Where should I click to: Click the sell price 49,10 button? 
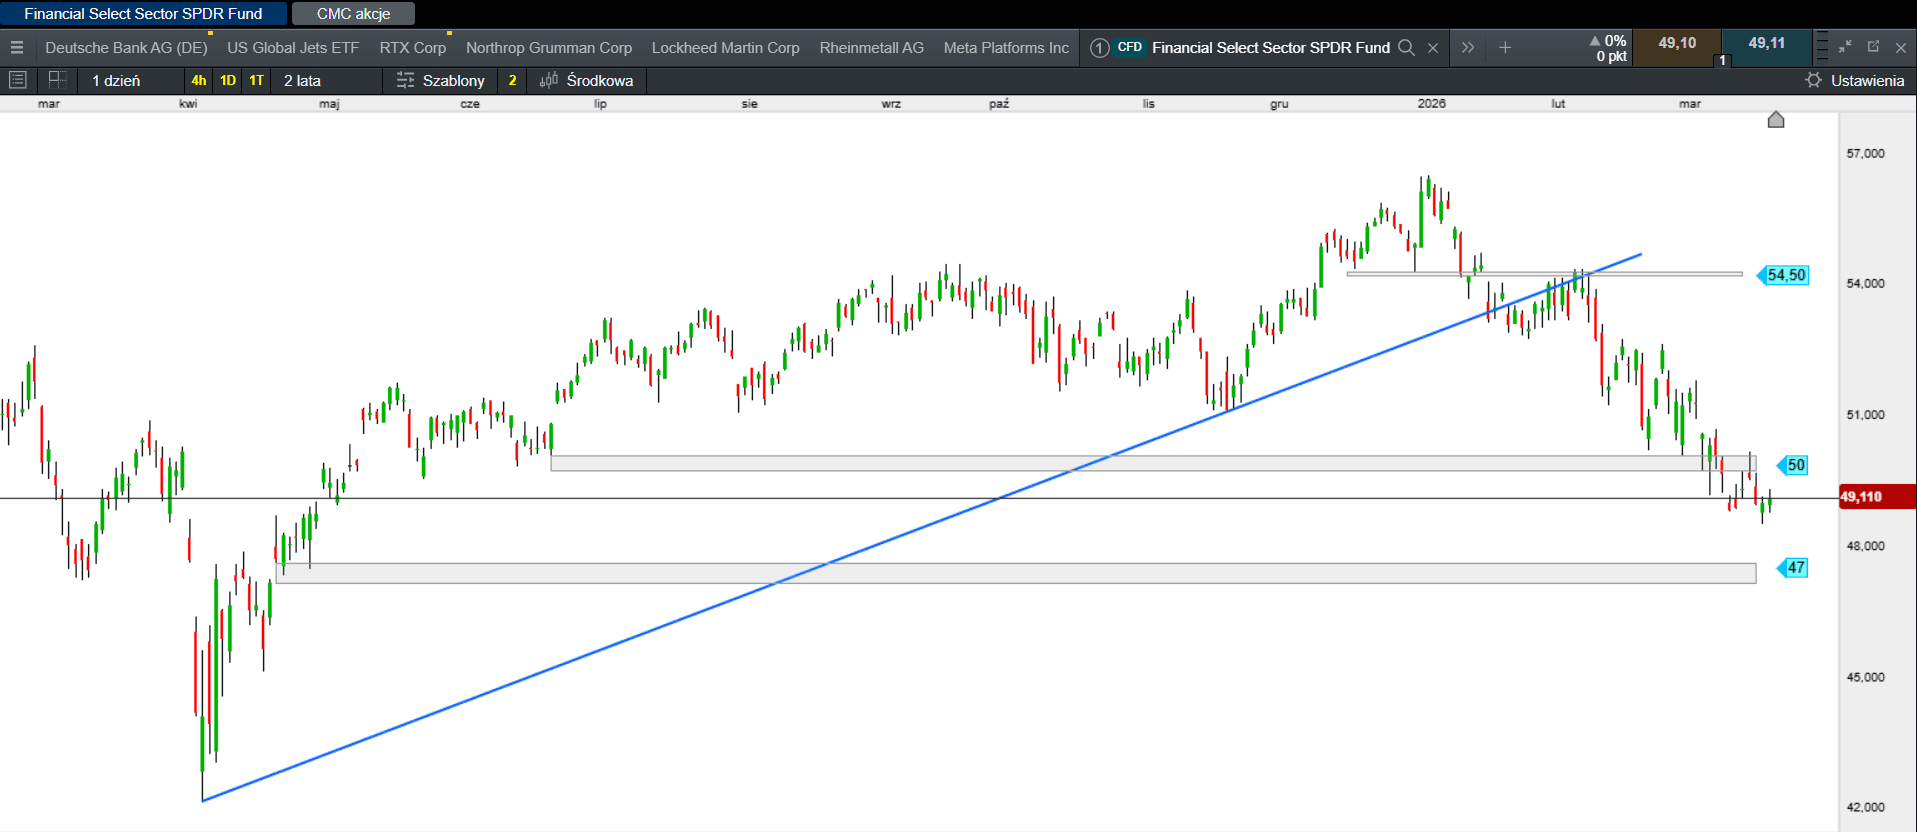point(1677,44)
